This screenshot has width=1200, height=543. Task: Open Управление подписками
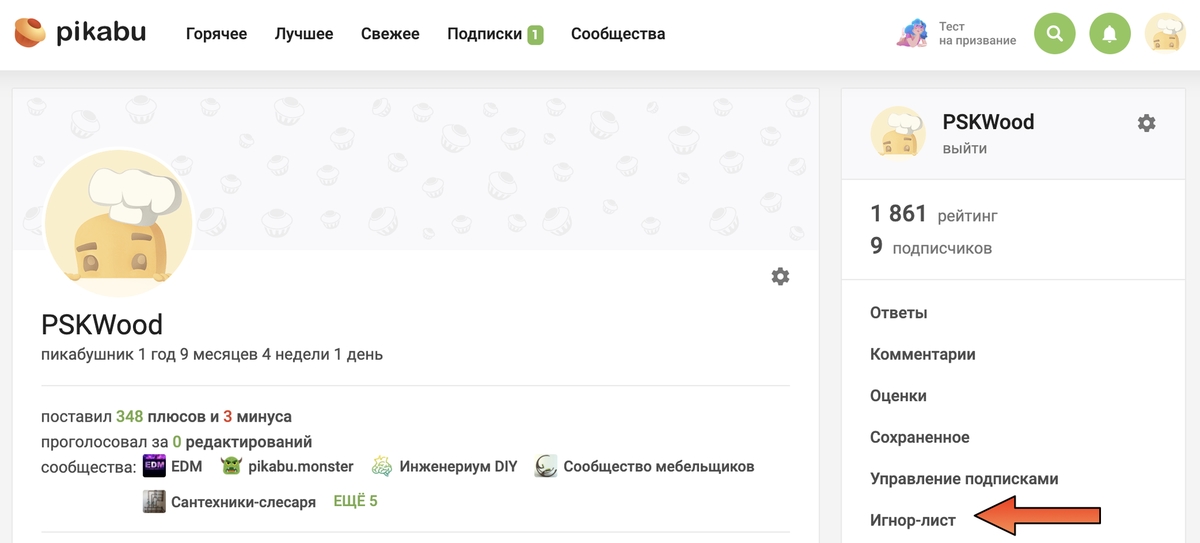pos(964,479)
